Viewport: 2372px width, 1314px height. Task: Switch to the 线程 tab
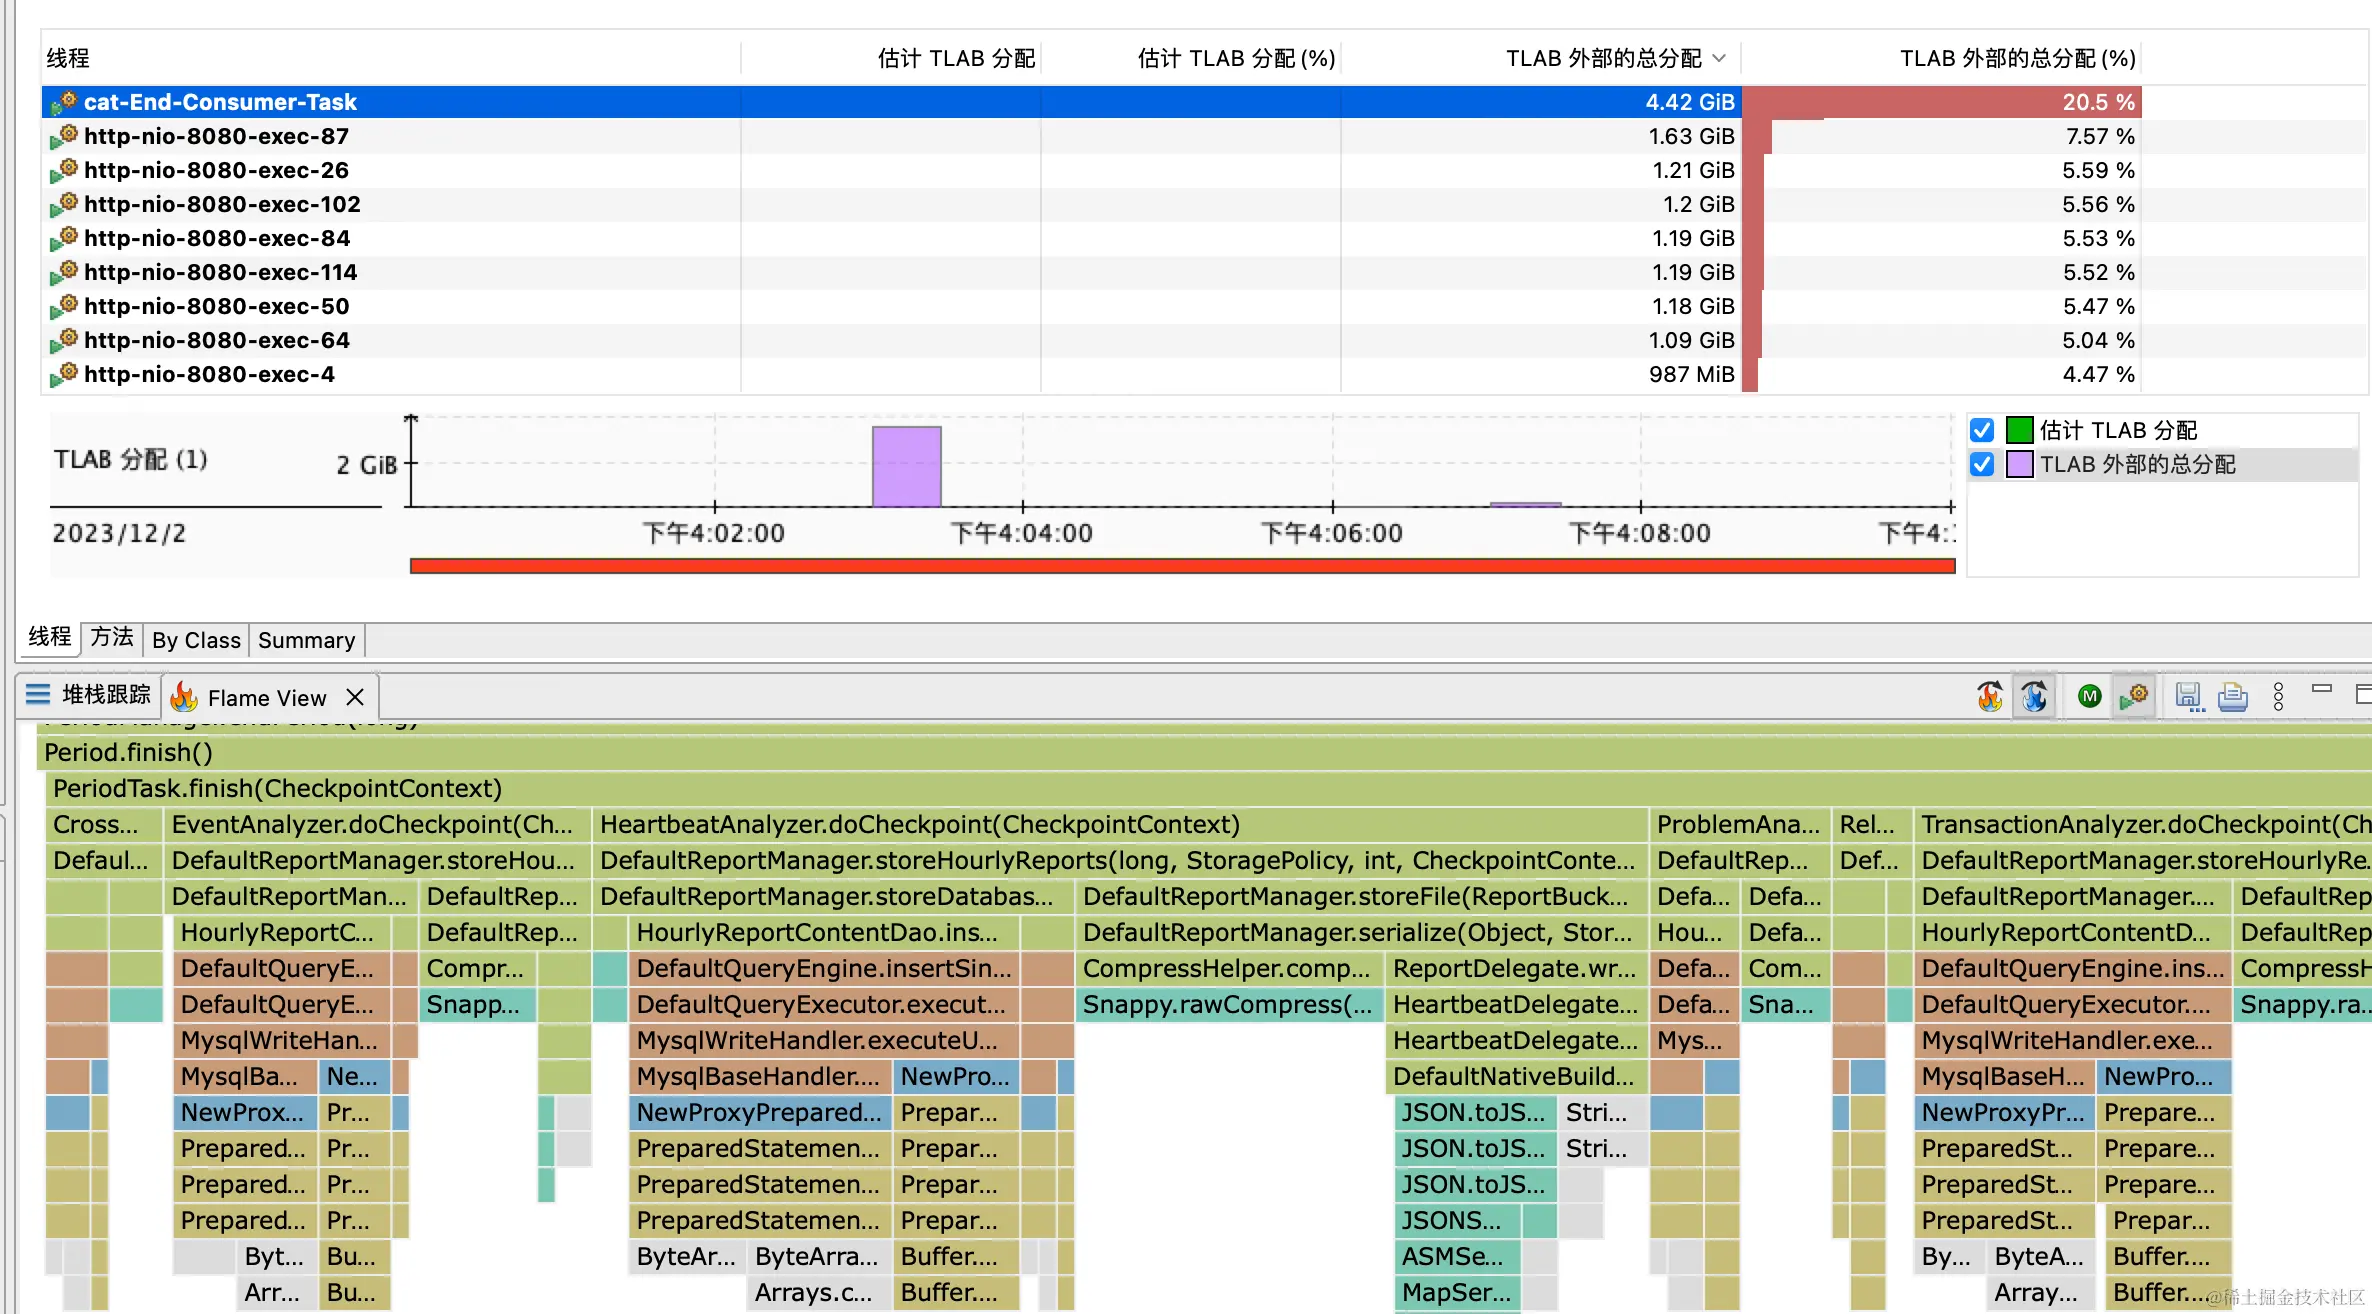click(x=49, y=637)
